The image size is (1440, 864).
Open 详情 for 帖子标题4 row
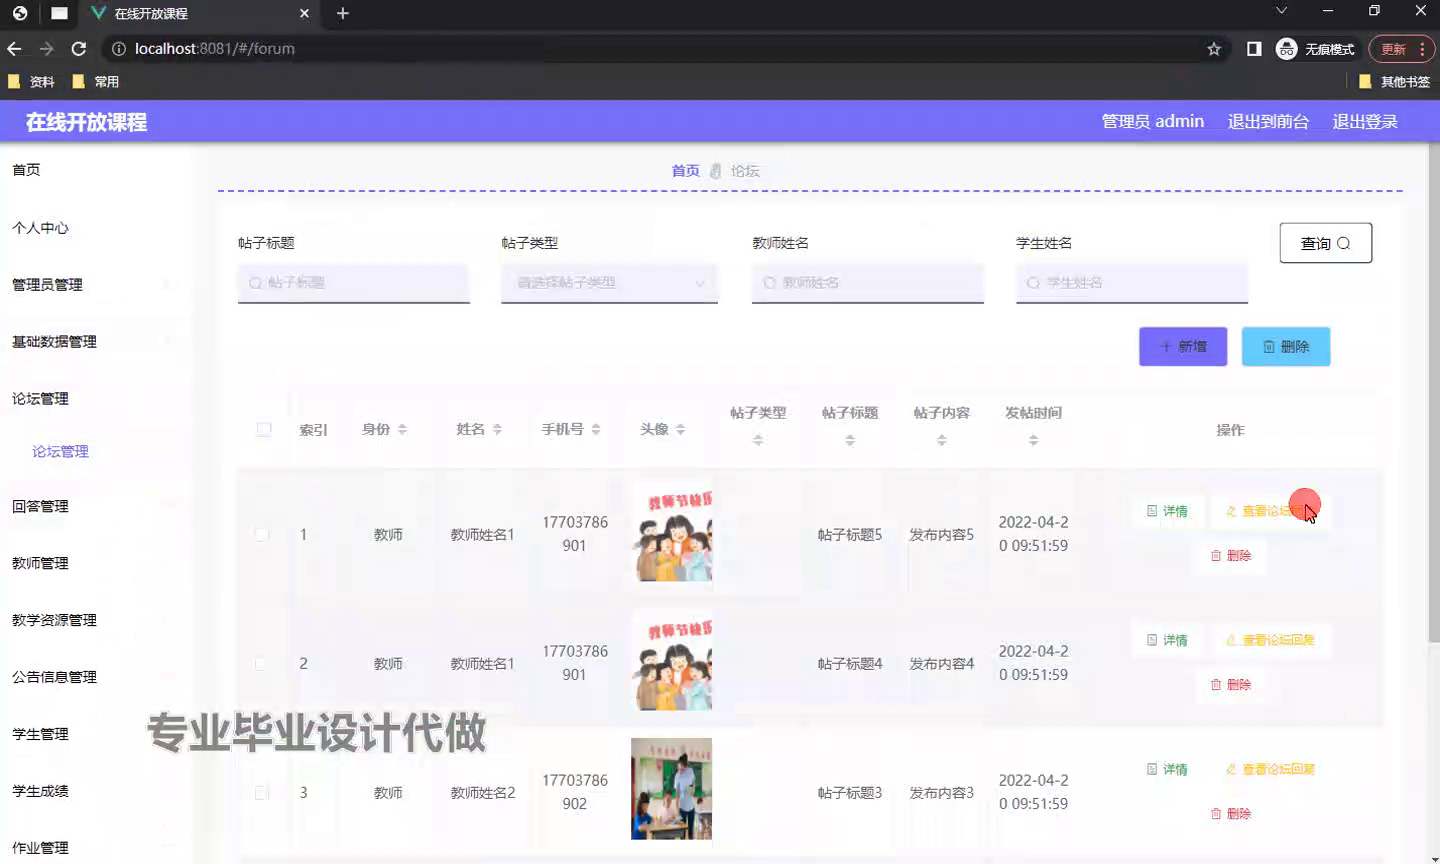[x=1167, y=640]
